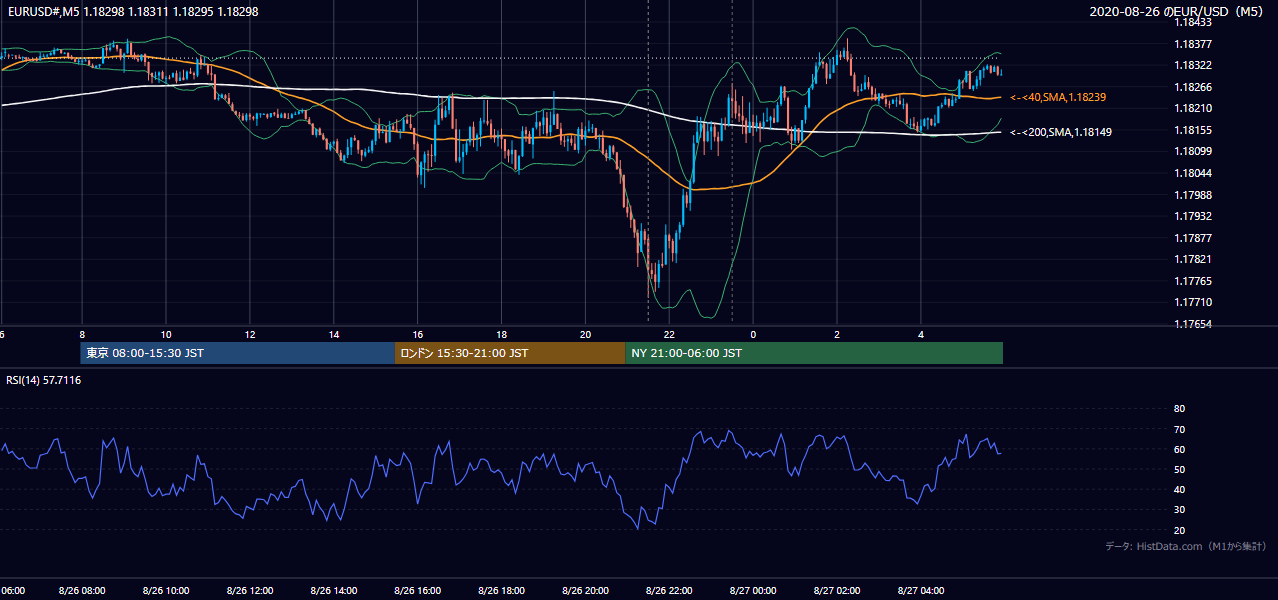Screen dimensions: 1278x600
Task: Click RSI scale value 60
Action: click(x=1179, y=449)
